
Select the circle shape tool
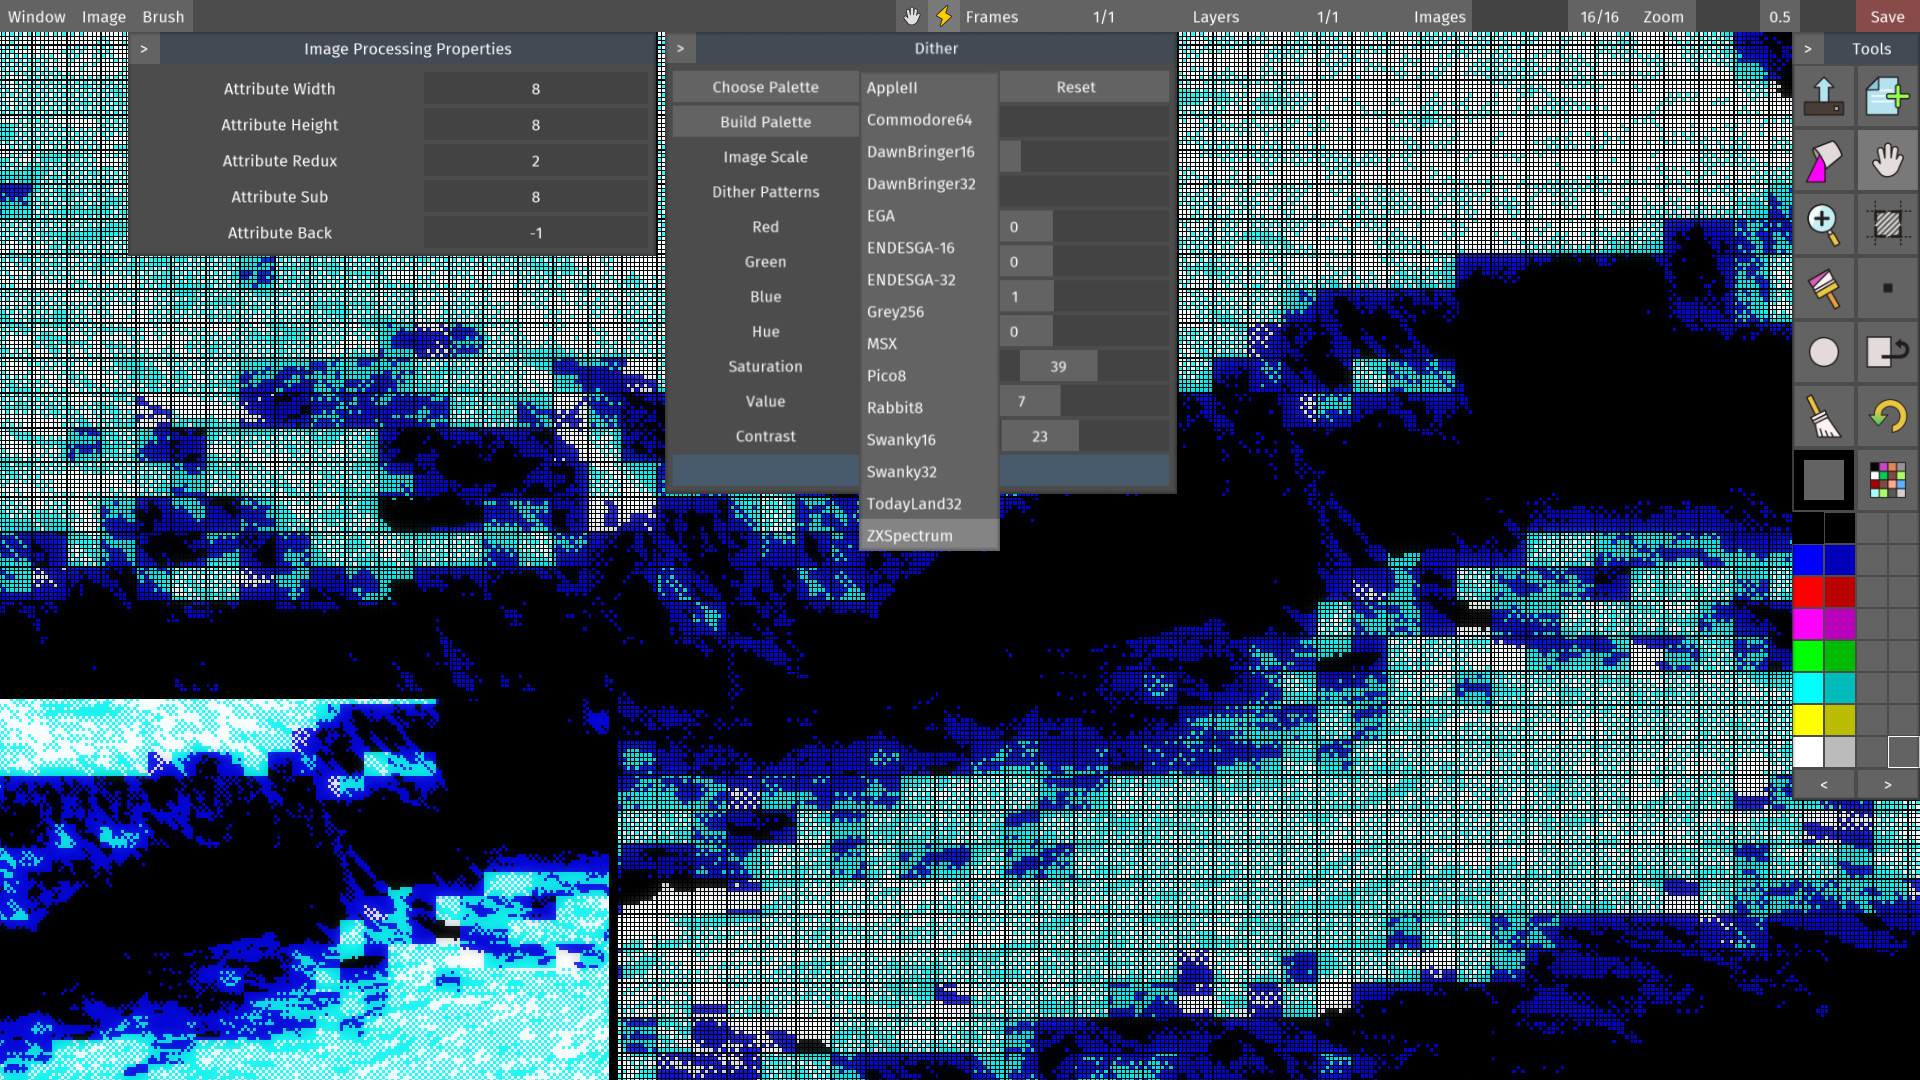click(1823, 352)
